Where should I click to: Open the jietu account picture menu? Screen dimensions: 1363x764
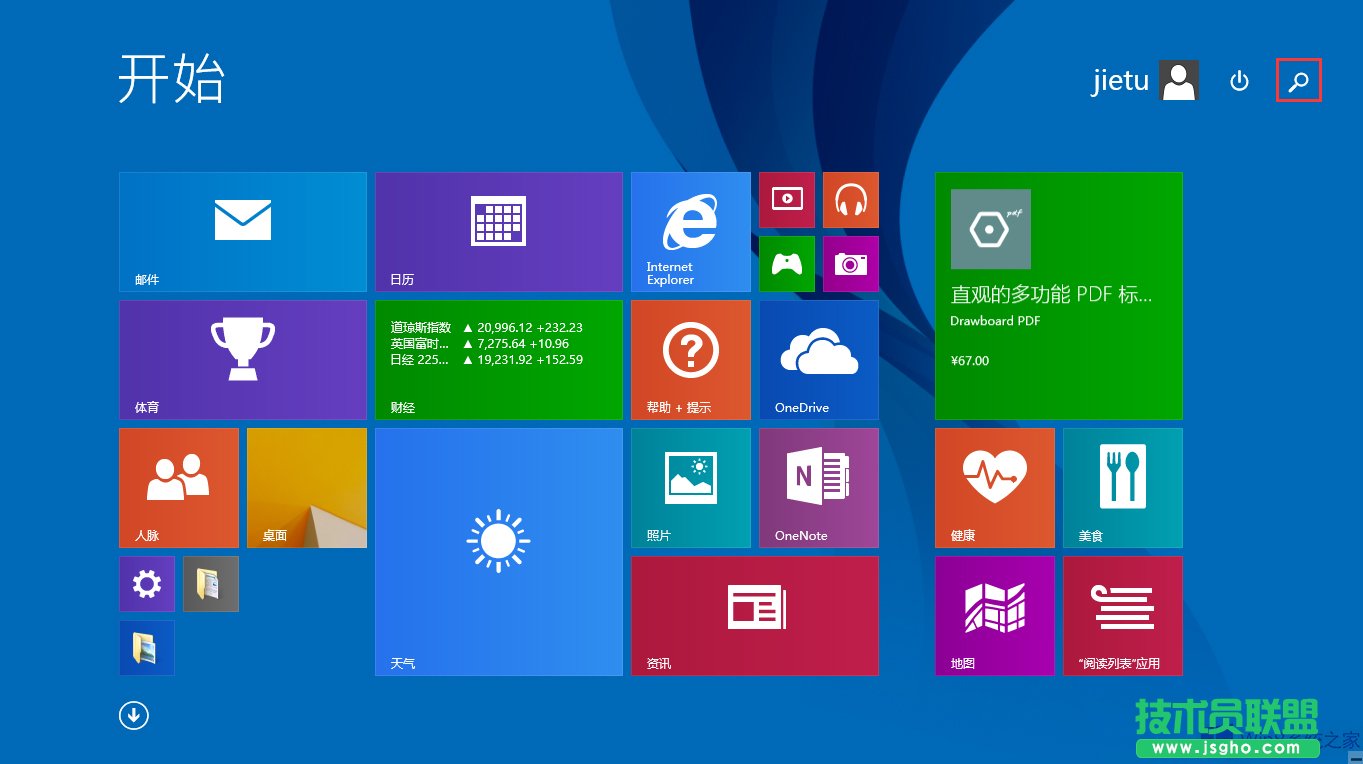point(1178,80)
